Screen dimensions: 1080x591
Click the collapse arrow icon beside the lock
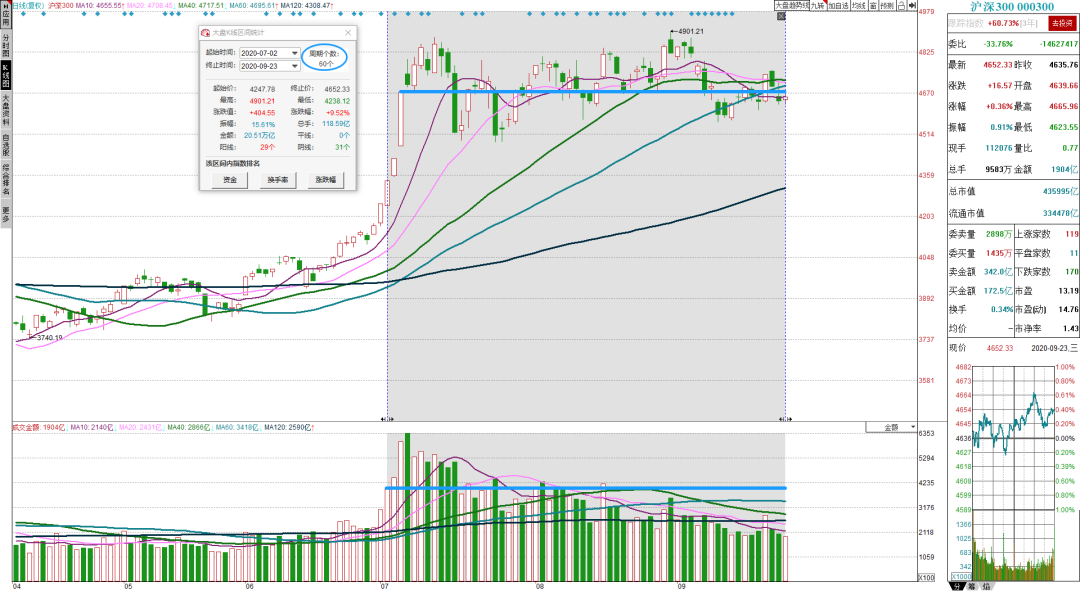tap(912, 6)
